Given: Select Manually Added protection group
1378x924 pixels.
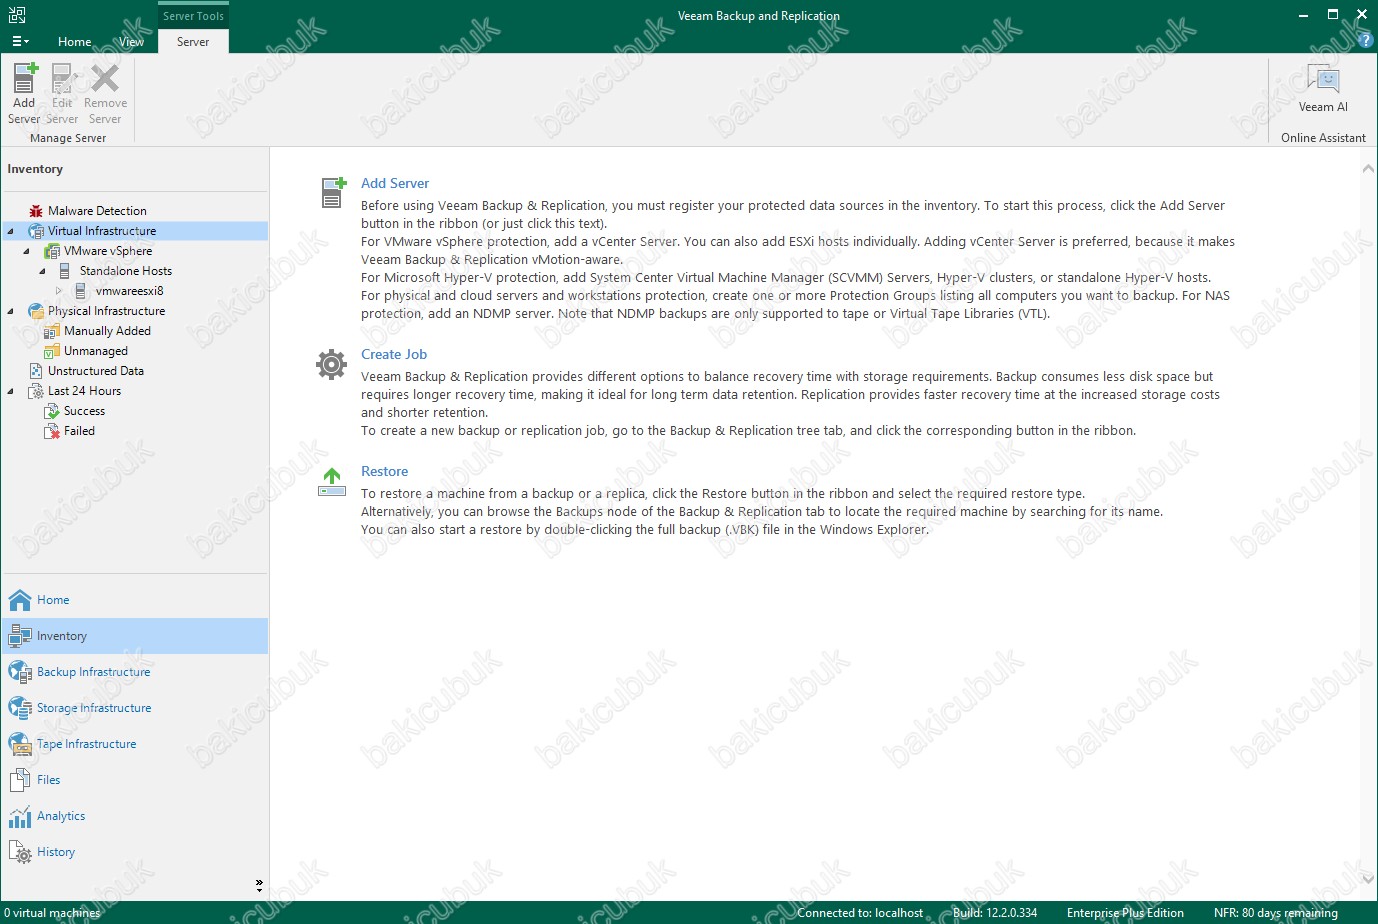Looking at the screenshot, I should click(107, 331).
